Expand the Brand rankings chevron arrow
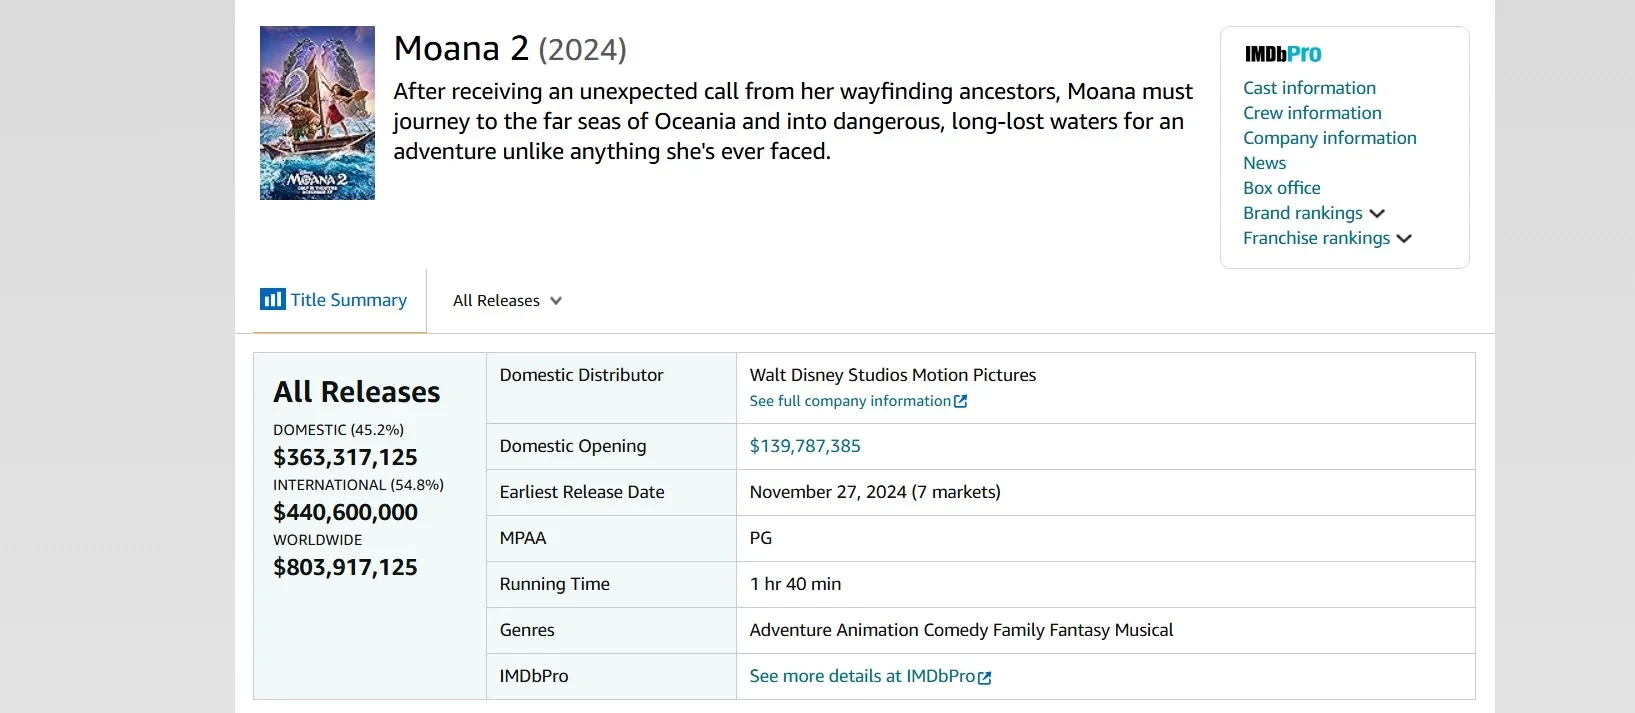The image size is (1635, 713). [1377, 214]
